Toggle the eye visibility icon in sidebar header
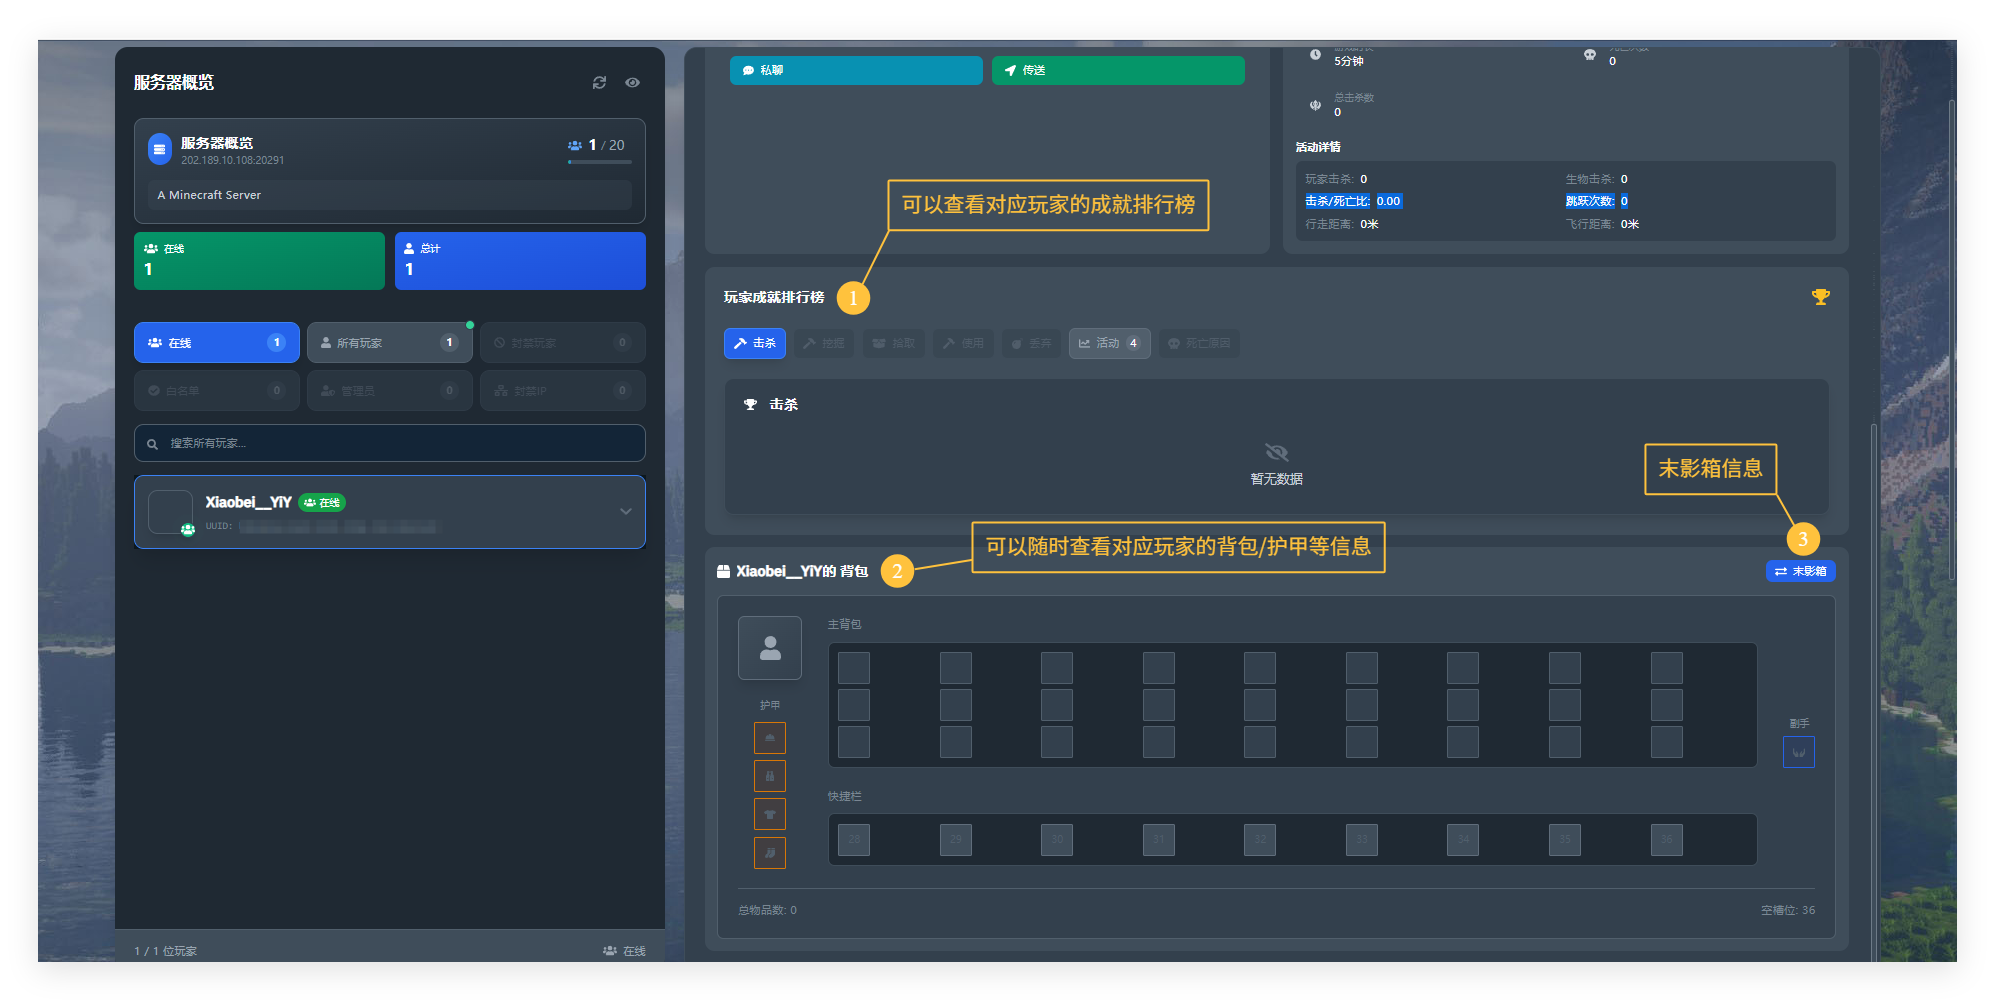 pyautogui.click(x=632, y=83)
